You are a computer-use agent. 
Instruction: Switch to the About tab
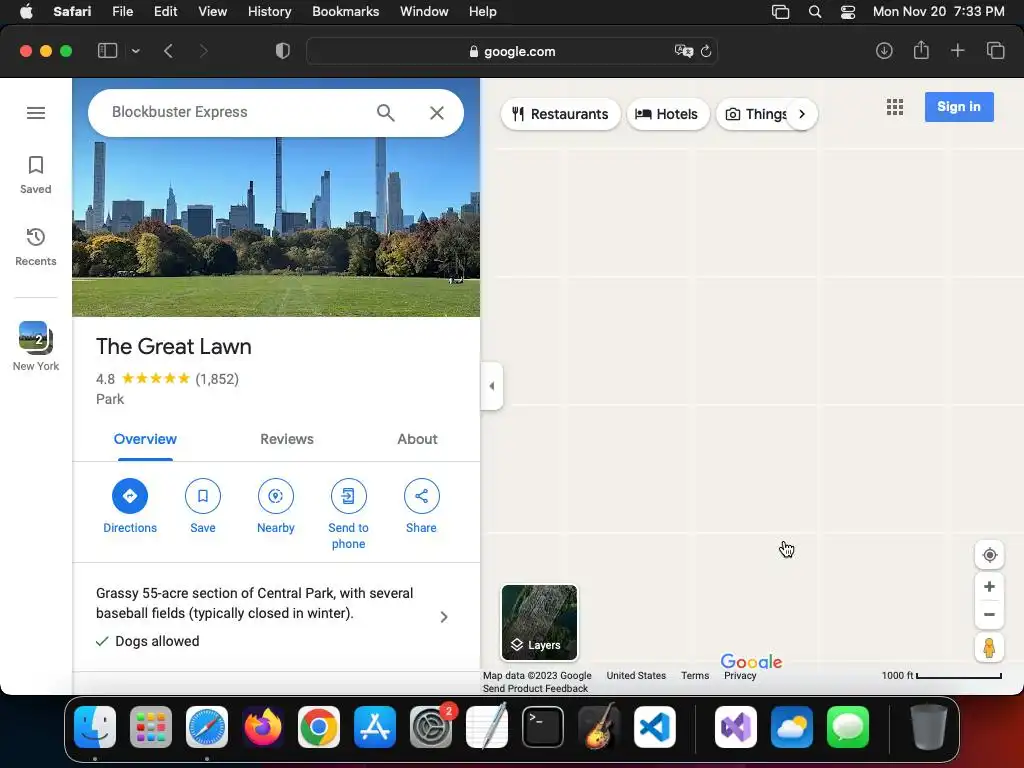pyautogui.click(x=417, y=440)
